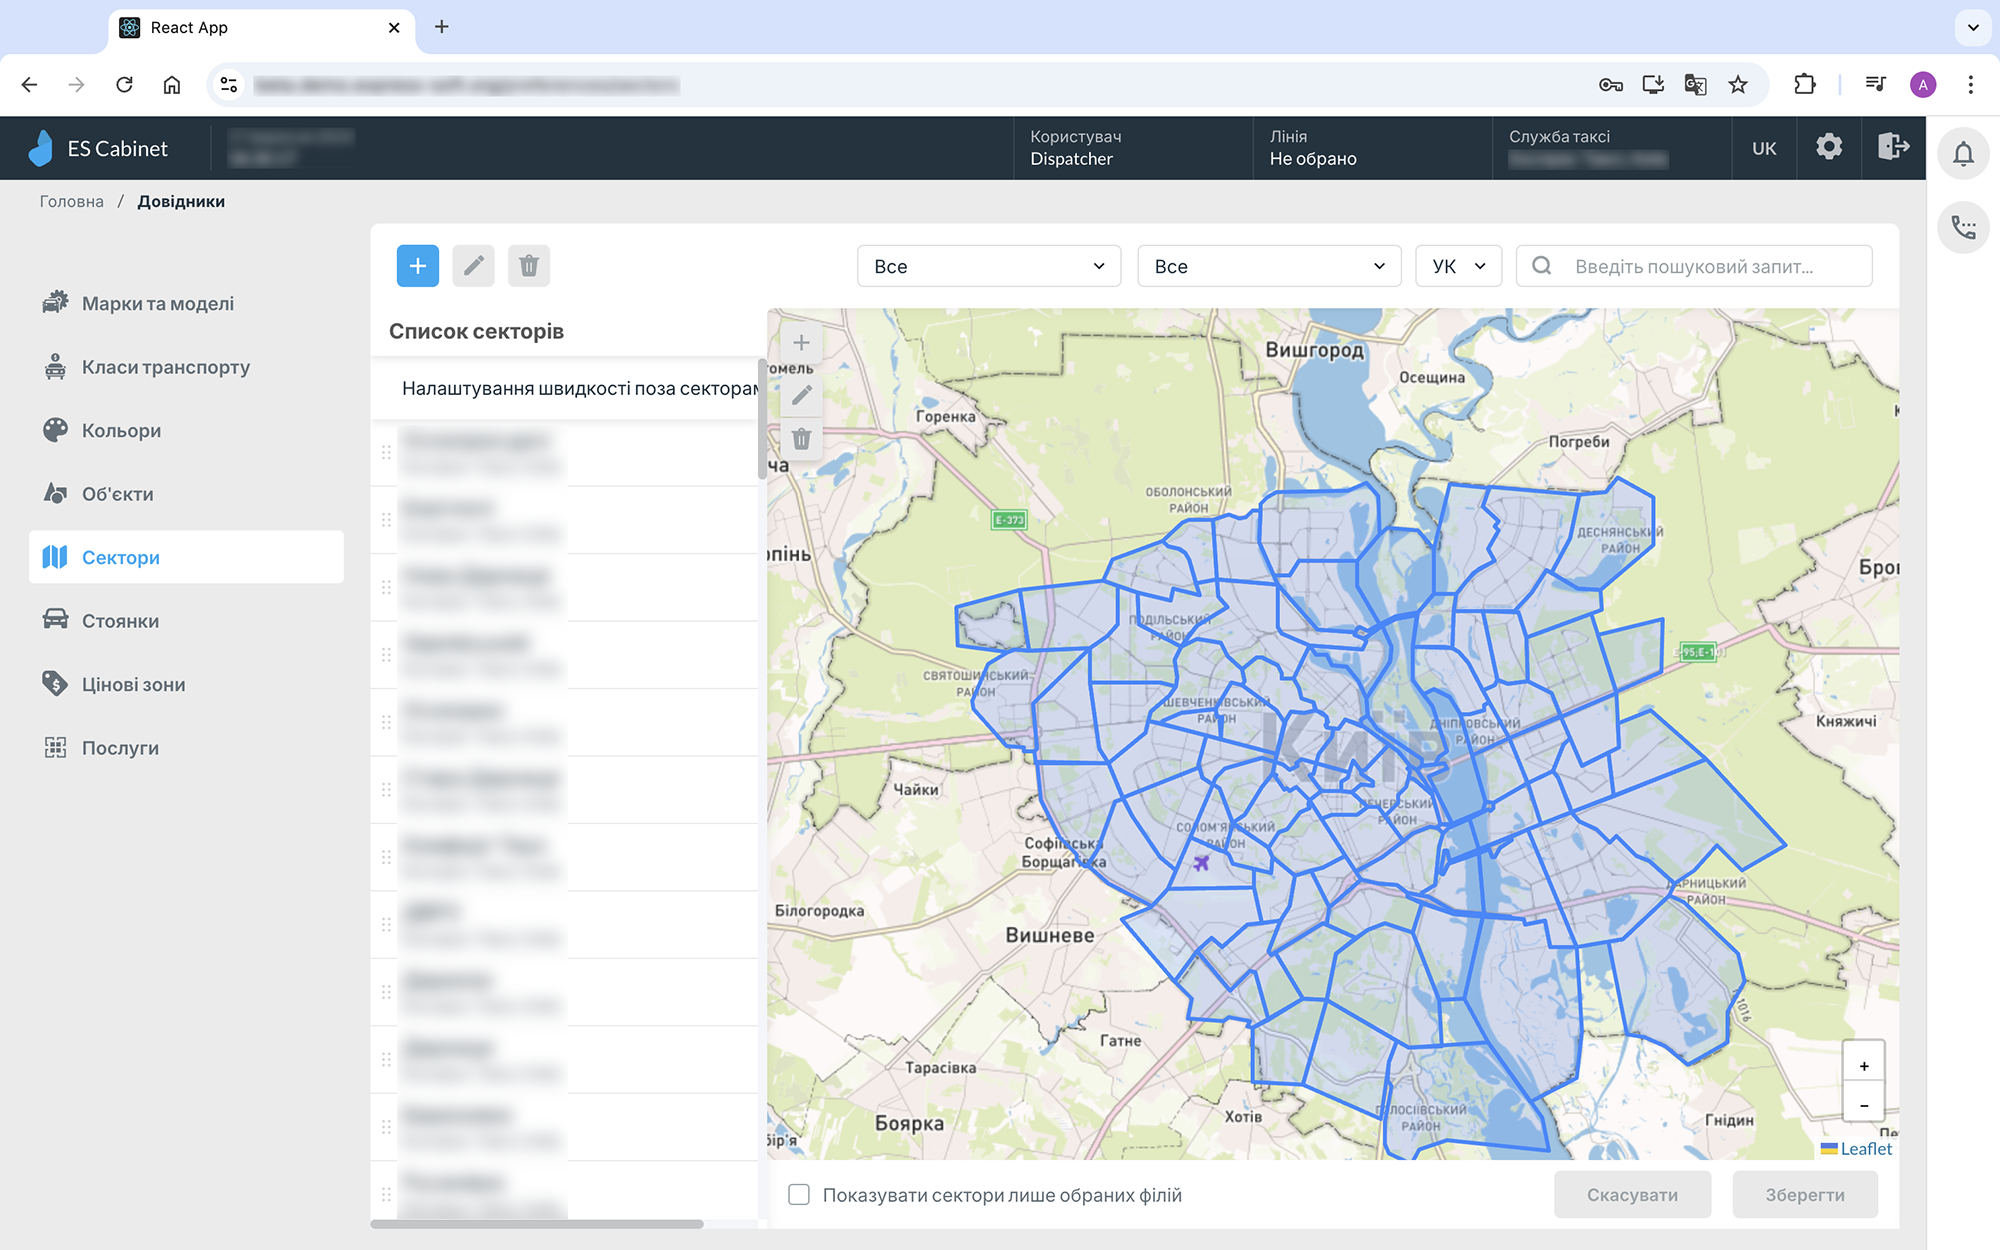
Task: Open the Лінія 'Не обрано' selector
Action: click(1372, 148)
